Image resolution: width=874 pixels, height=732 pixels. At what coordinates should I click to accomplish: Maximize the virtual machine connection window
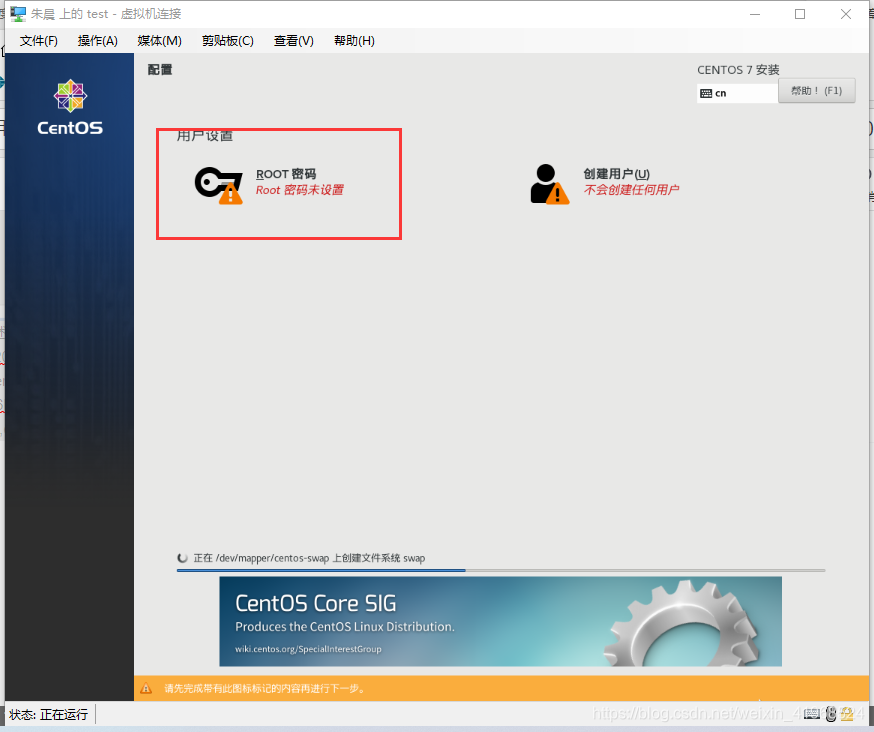tap(800, 14)
